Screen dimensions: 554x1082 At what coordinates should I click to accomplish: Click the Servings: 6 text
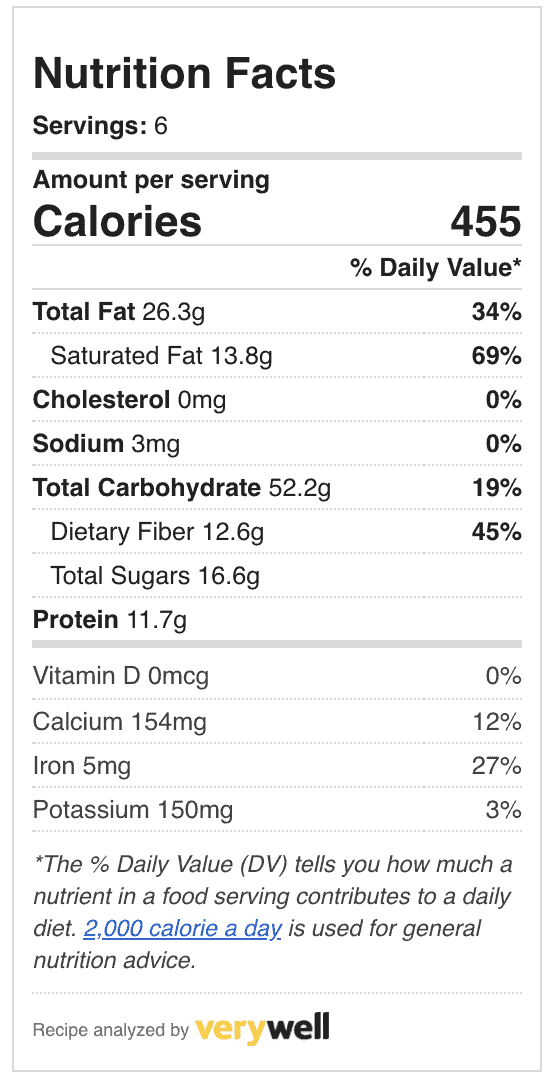click(101, 126)
